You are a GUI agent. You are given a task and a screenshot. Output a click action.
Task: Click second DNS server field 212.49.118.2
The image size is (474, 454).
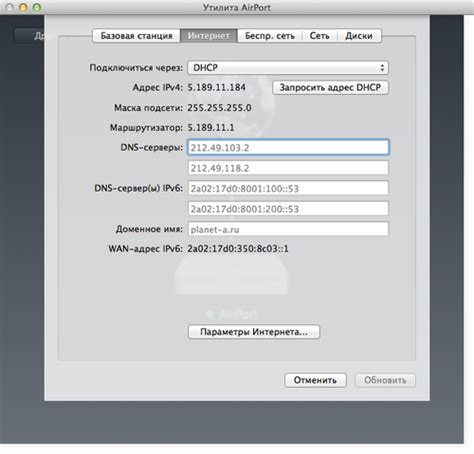288,168
